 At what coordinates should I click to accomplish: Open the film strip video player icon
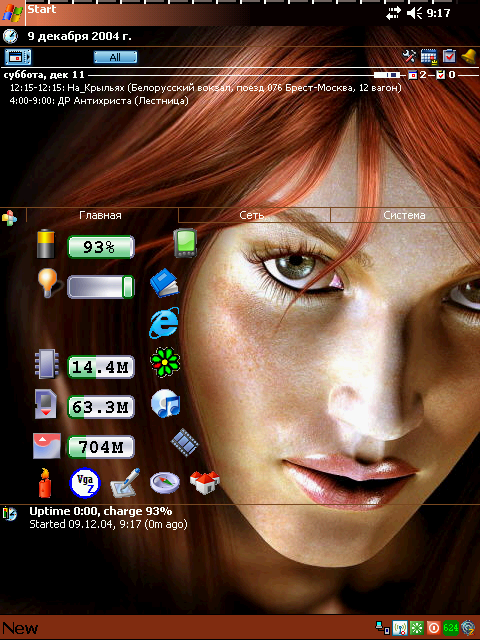[x=184, y=442]
